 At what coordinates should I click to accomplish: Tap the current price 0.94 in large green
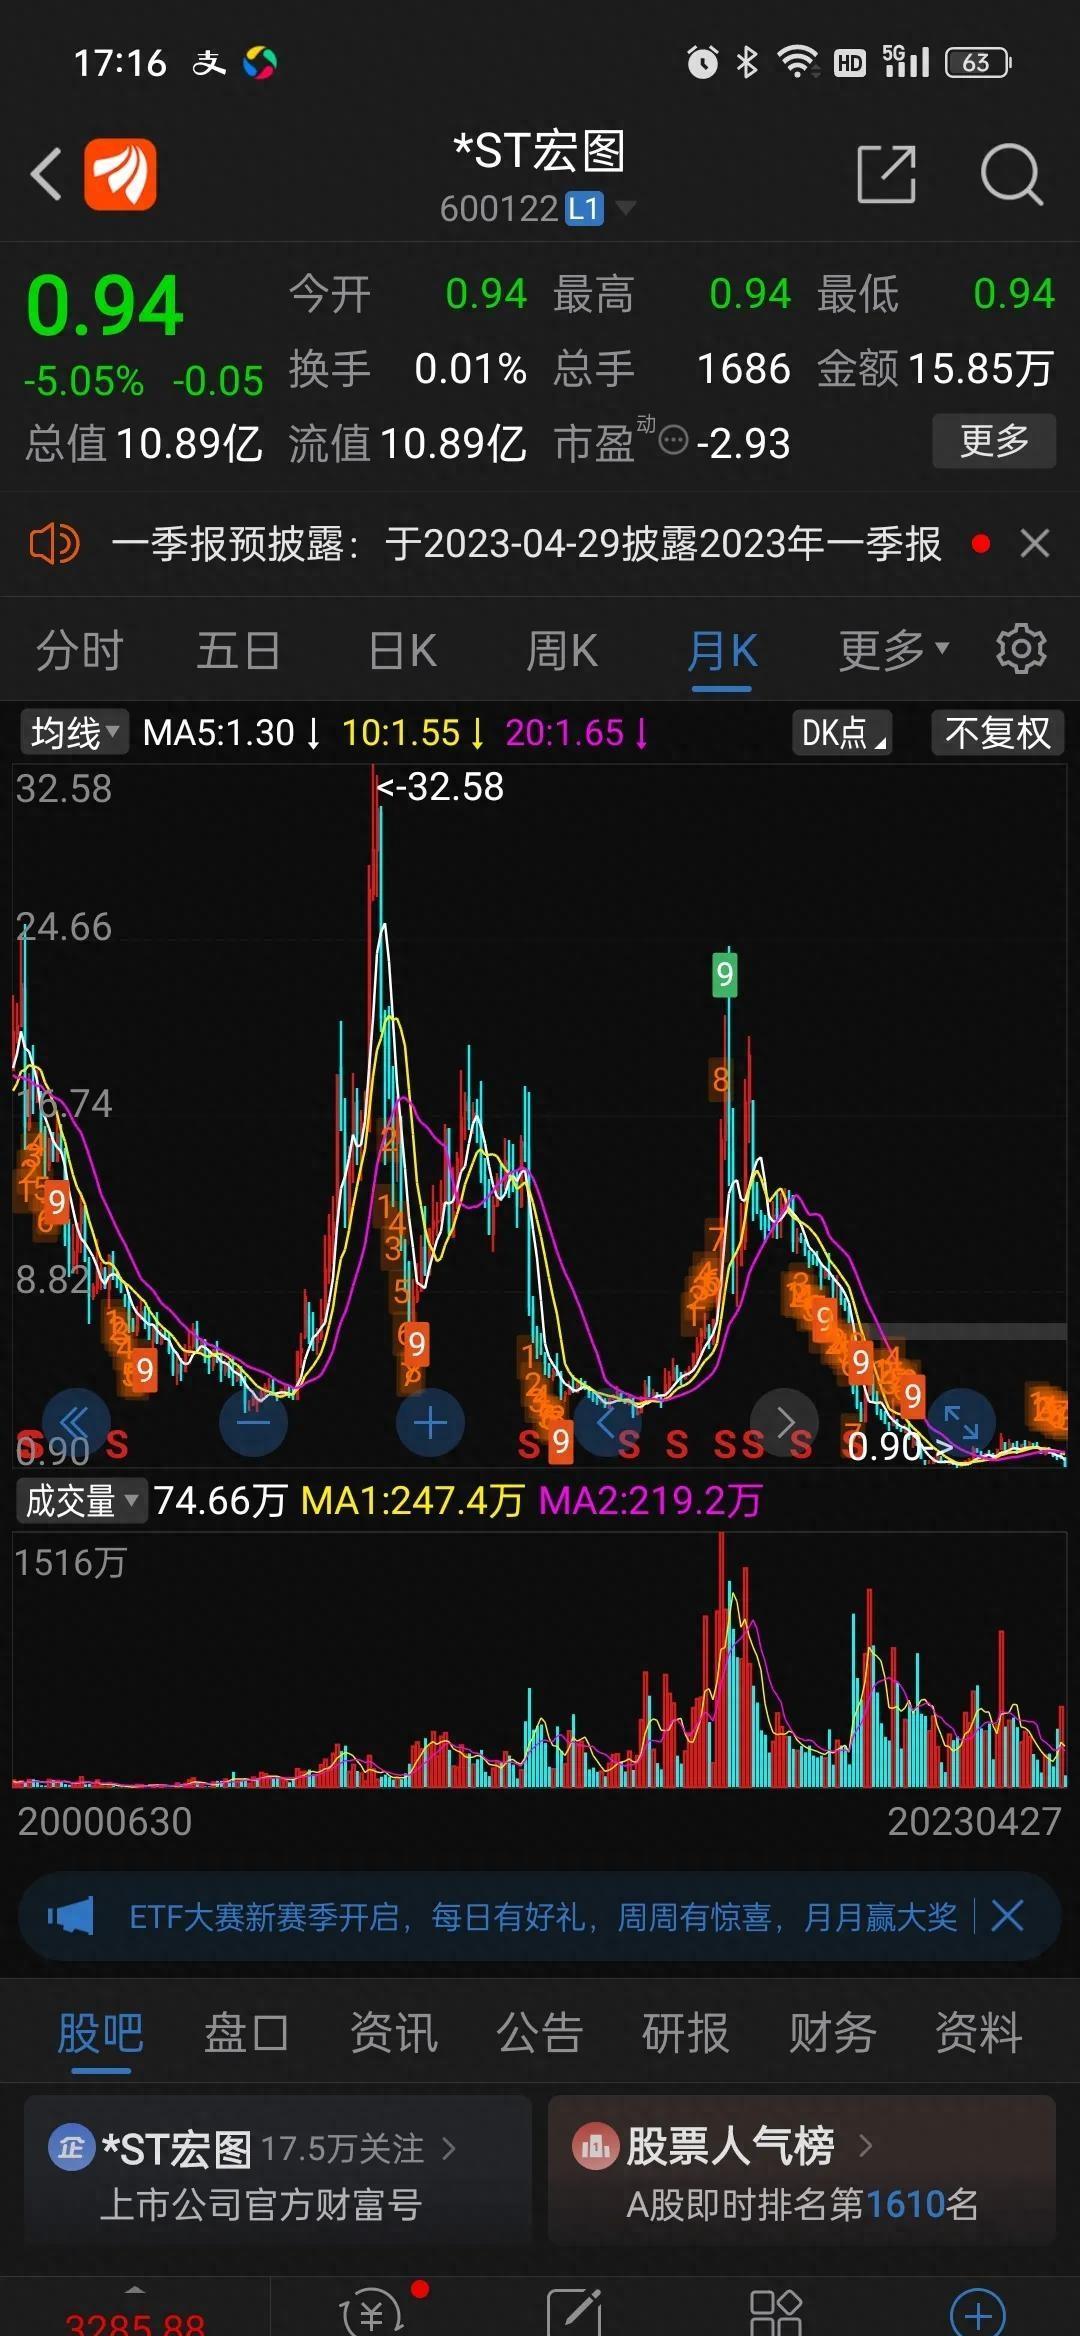(x=105, y=305)
